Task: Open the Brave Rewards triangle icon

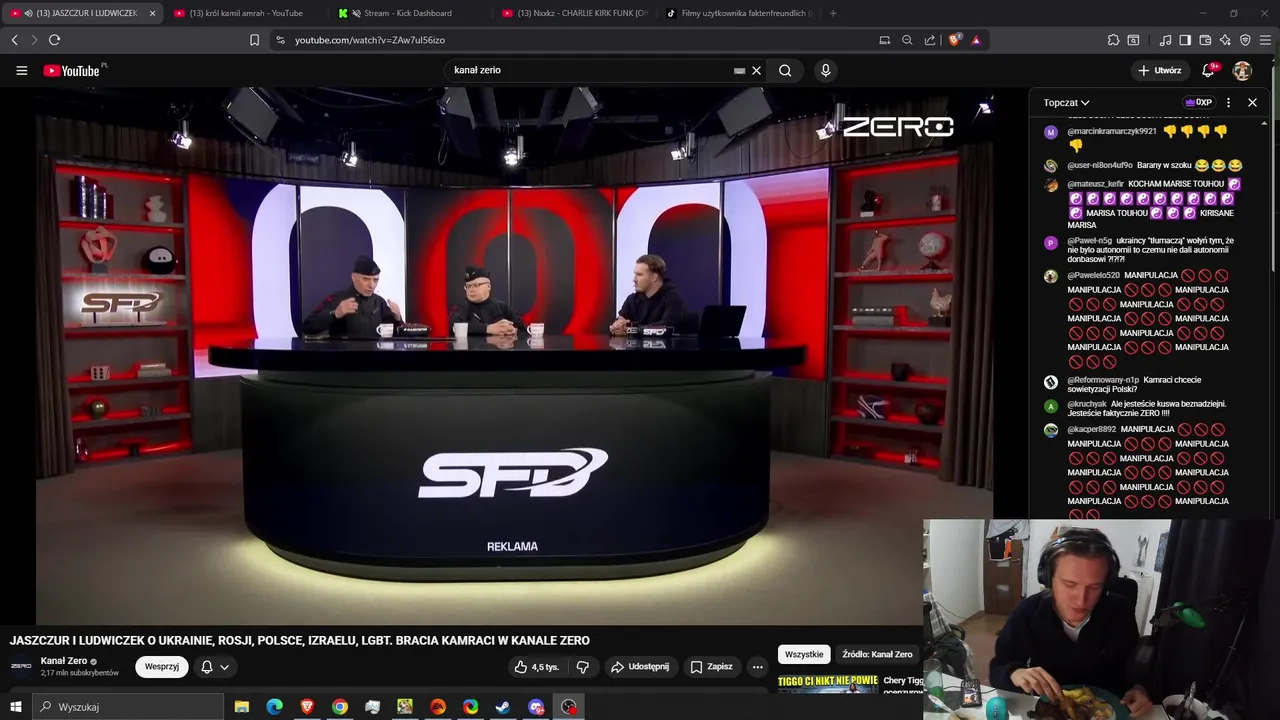Action: [976, 40]
